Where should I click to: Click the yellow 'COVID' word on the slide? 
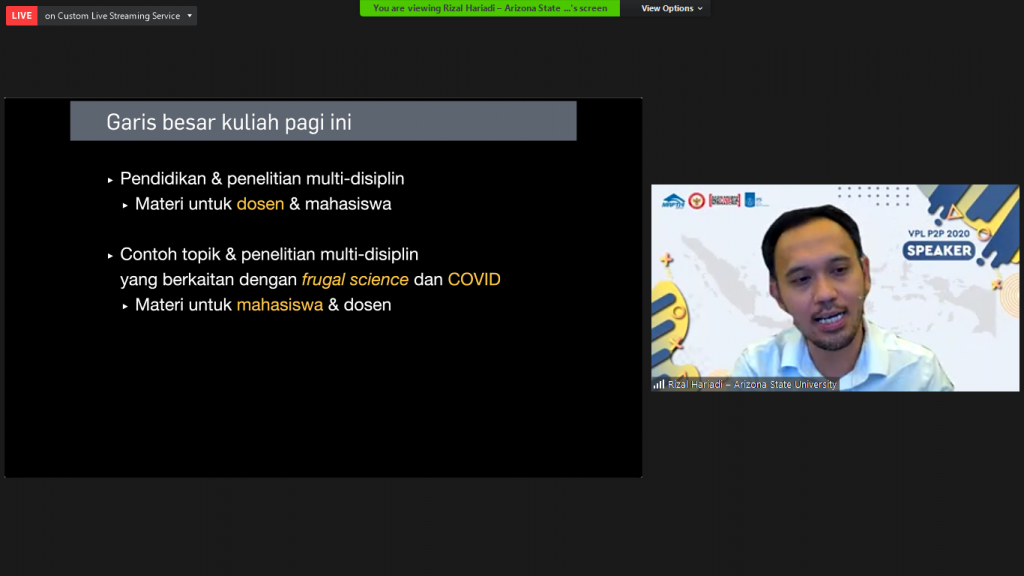click(474, 280)
